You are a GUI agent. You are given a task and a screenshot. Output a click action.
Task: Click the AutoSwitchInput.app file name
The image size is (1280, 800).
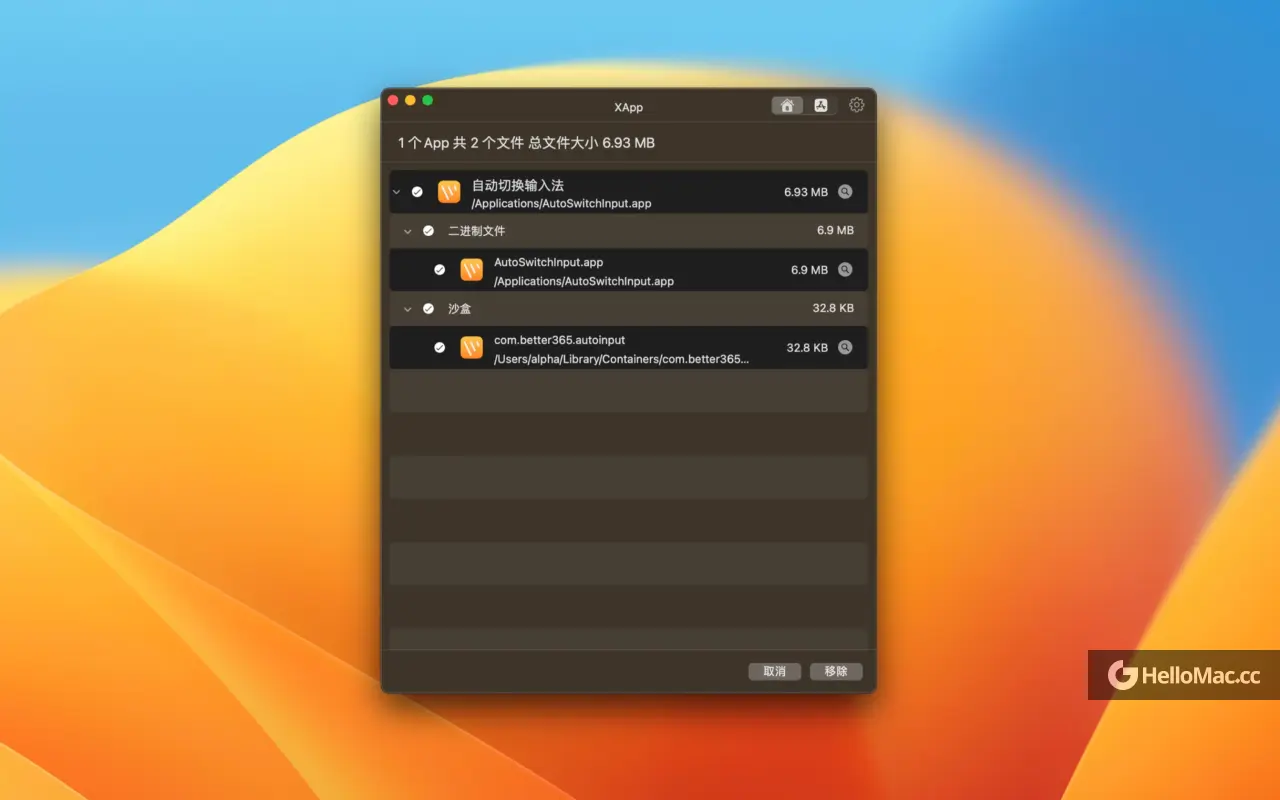(x=549, y=262)
